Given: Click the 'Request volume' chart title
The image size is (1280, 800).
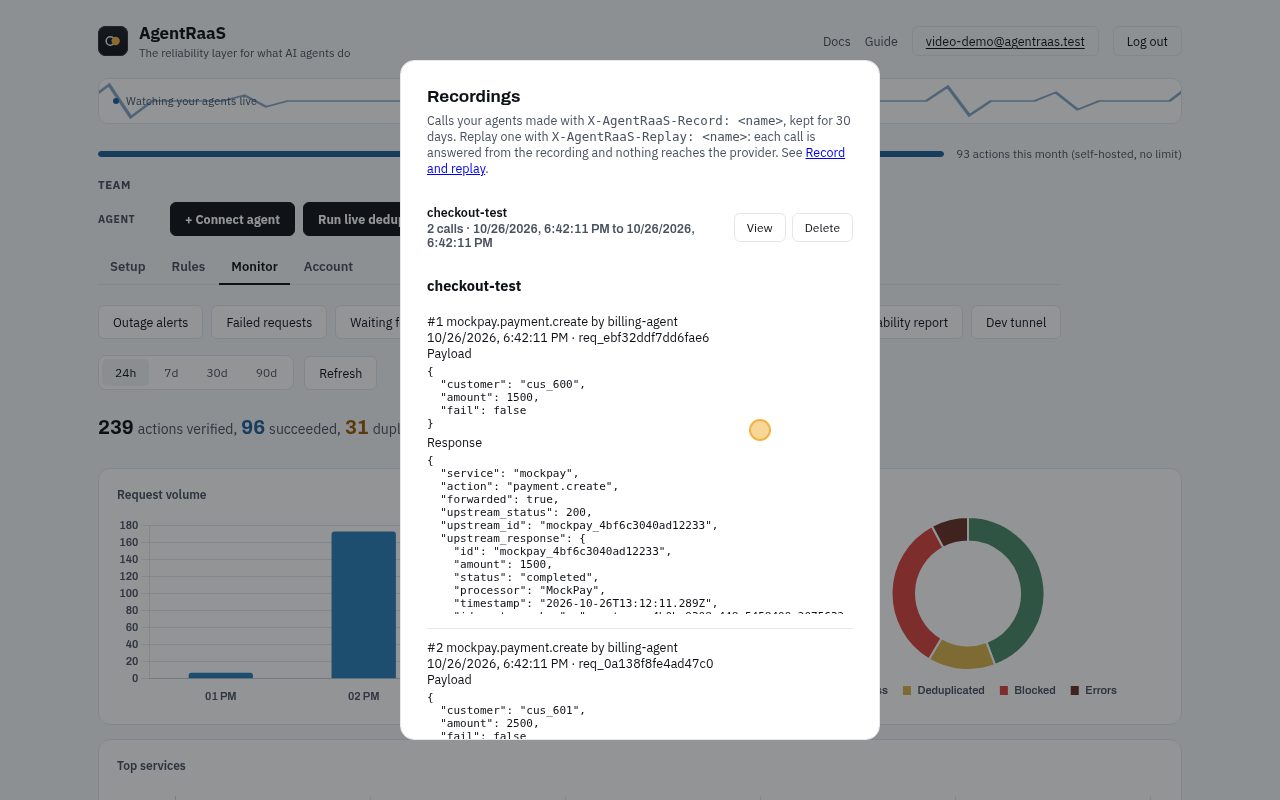Looking at the screenshot, I should (x=161, y=494).
